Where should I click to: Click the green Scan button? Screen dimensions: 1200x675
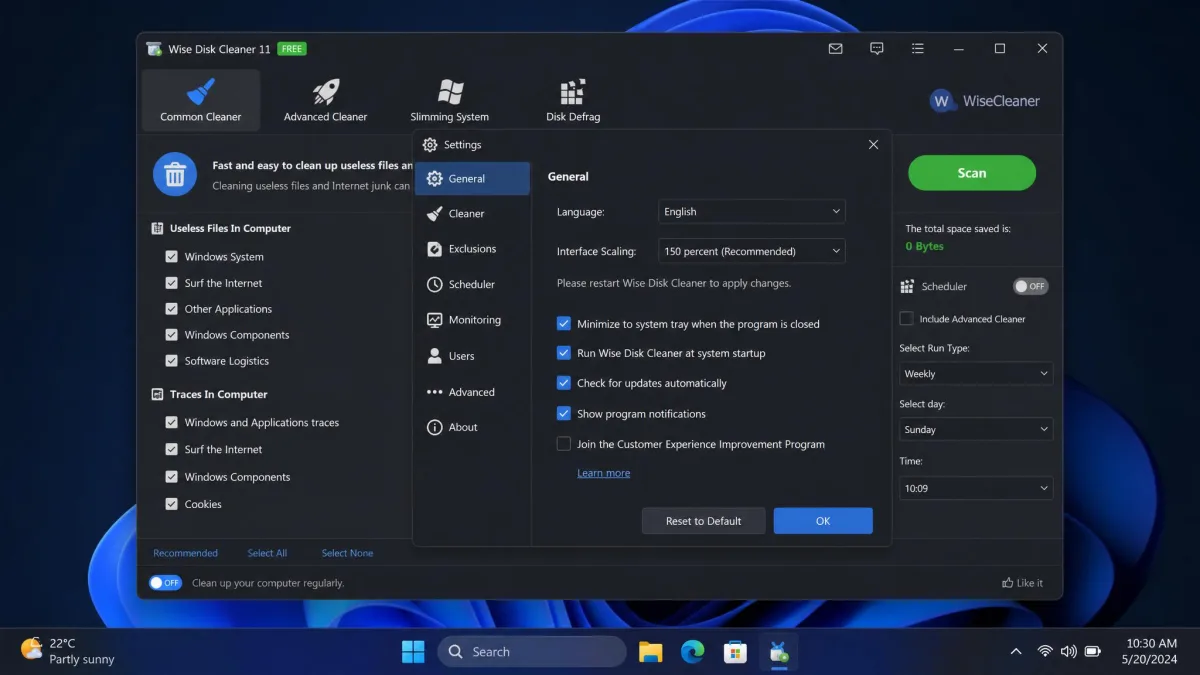[972, 173]
